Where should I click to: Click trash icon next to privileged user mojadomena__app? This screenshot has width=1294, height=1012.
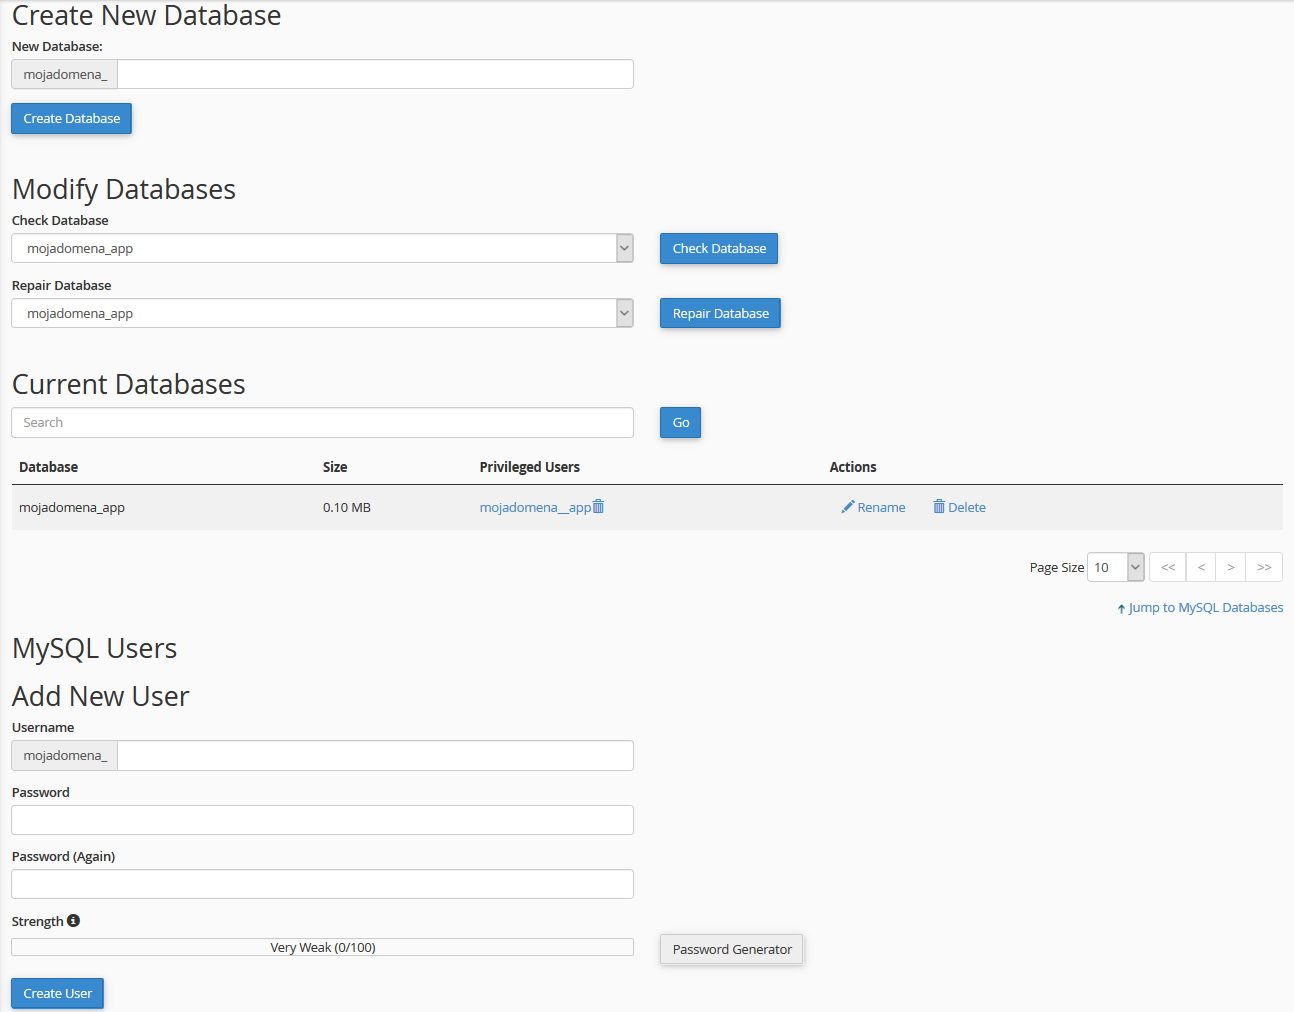pyautogui.click(x=598, y=507)
